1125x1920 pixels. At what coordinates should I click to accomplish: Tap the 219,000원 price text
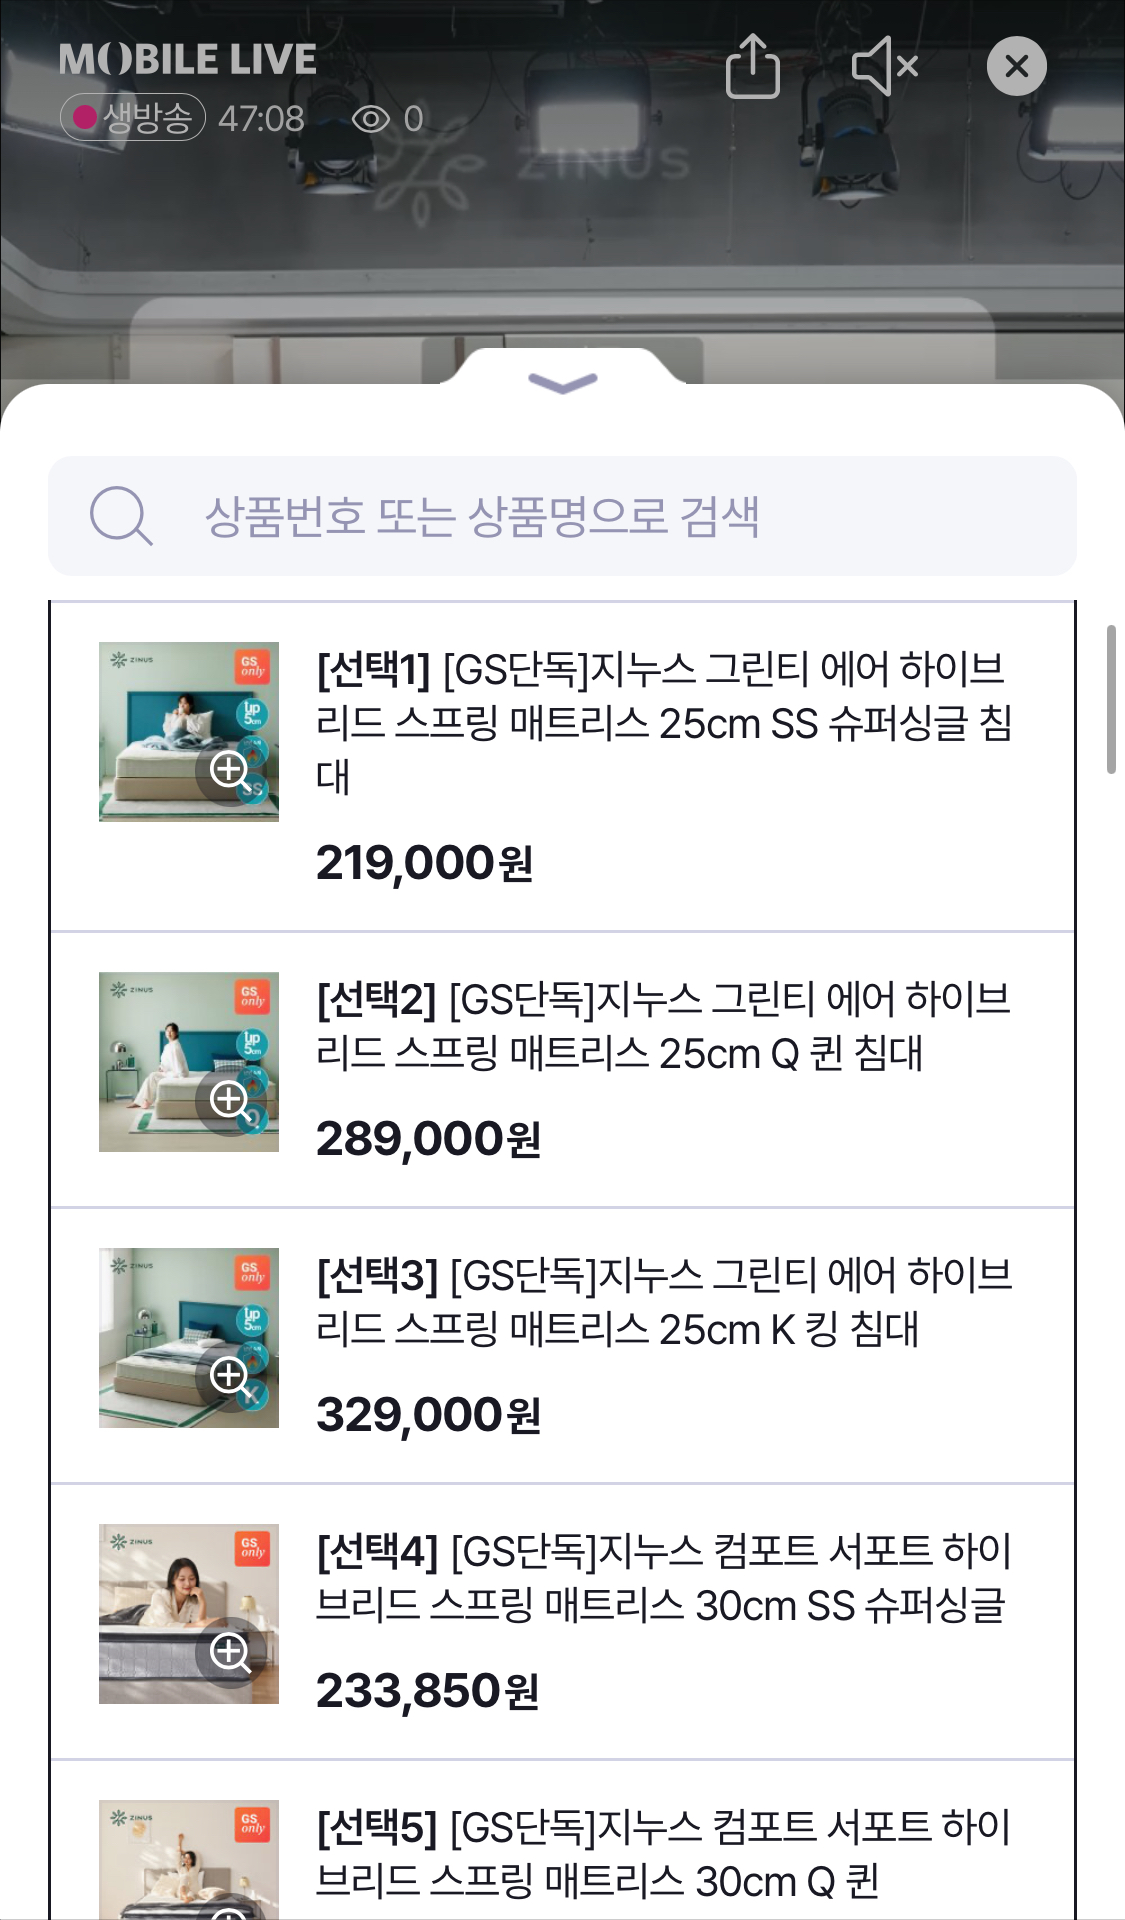(x=424, y=863)
